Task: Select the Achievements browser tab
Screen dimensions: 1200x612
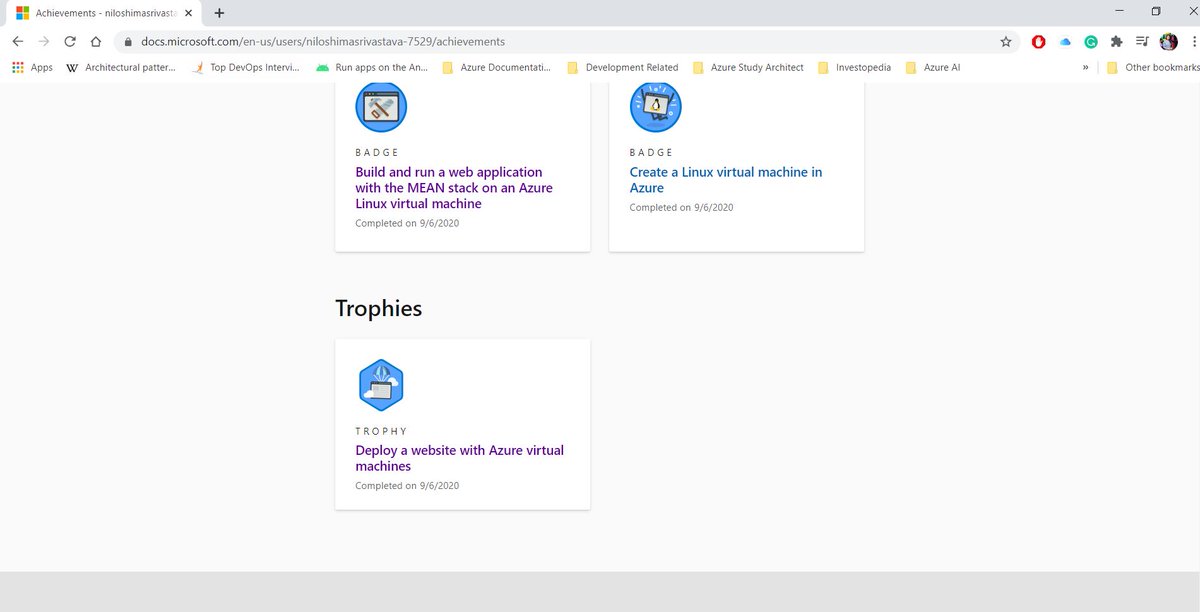Action: point(104,13)
